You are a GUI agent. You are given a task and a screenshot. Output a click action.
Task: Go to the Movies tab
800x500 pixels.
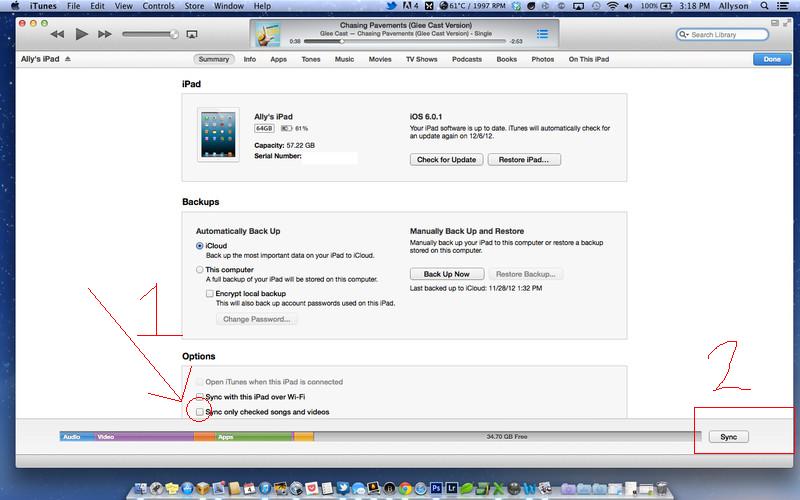pyautogui.click(x=380, y=59)
